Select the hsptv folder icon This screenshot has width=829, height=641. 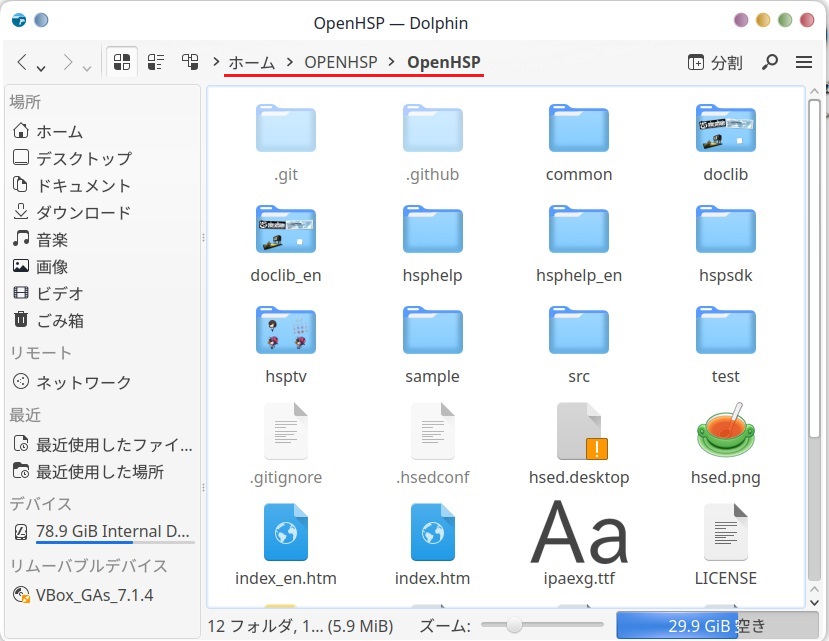click(285, 330)
